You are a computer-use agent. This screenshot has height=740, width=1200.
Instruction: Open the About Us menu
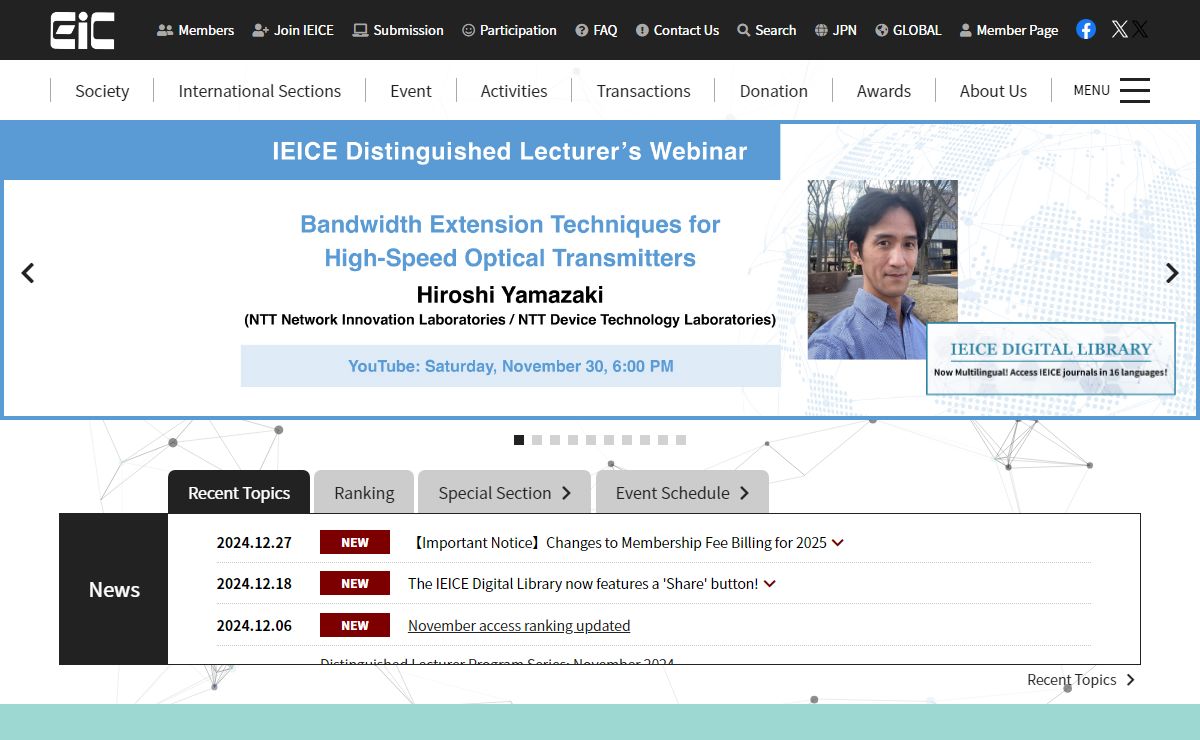[993, 91]
